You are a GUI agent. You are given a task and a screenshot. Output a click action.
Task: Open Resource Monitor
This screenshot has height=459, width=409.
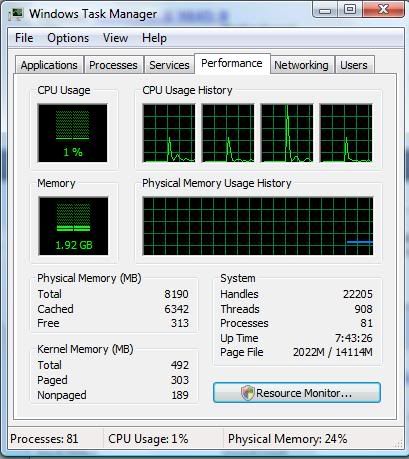click(297, 393)
